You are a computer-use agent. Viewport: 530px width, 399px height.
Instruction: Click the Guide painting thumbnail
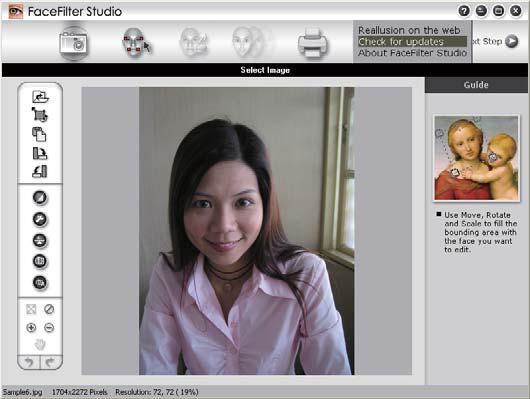[x=477, y=158]
